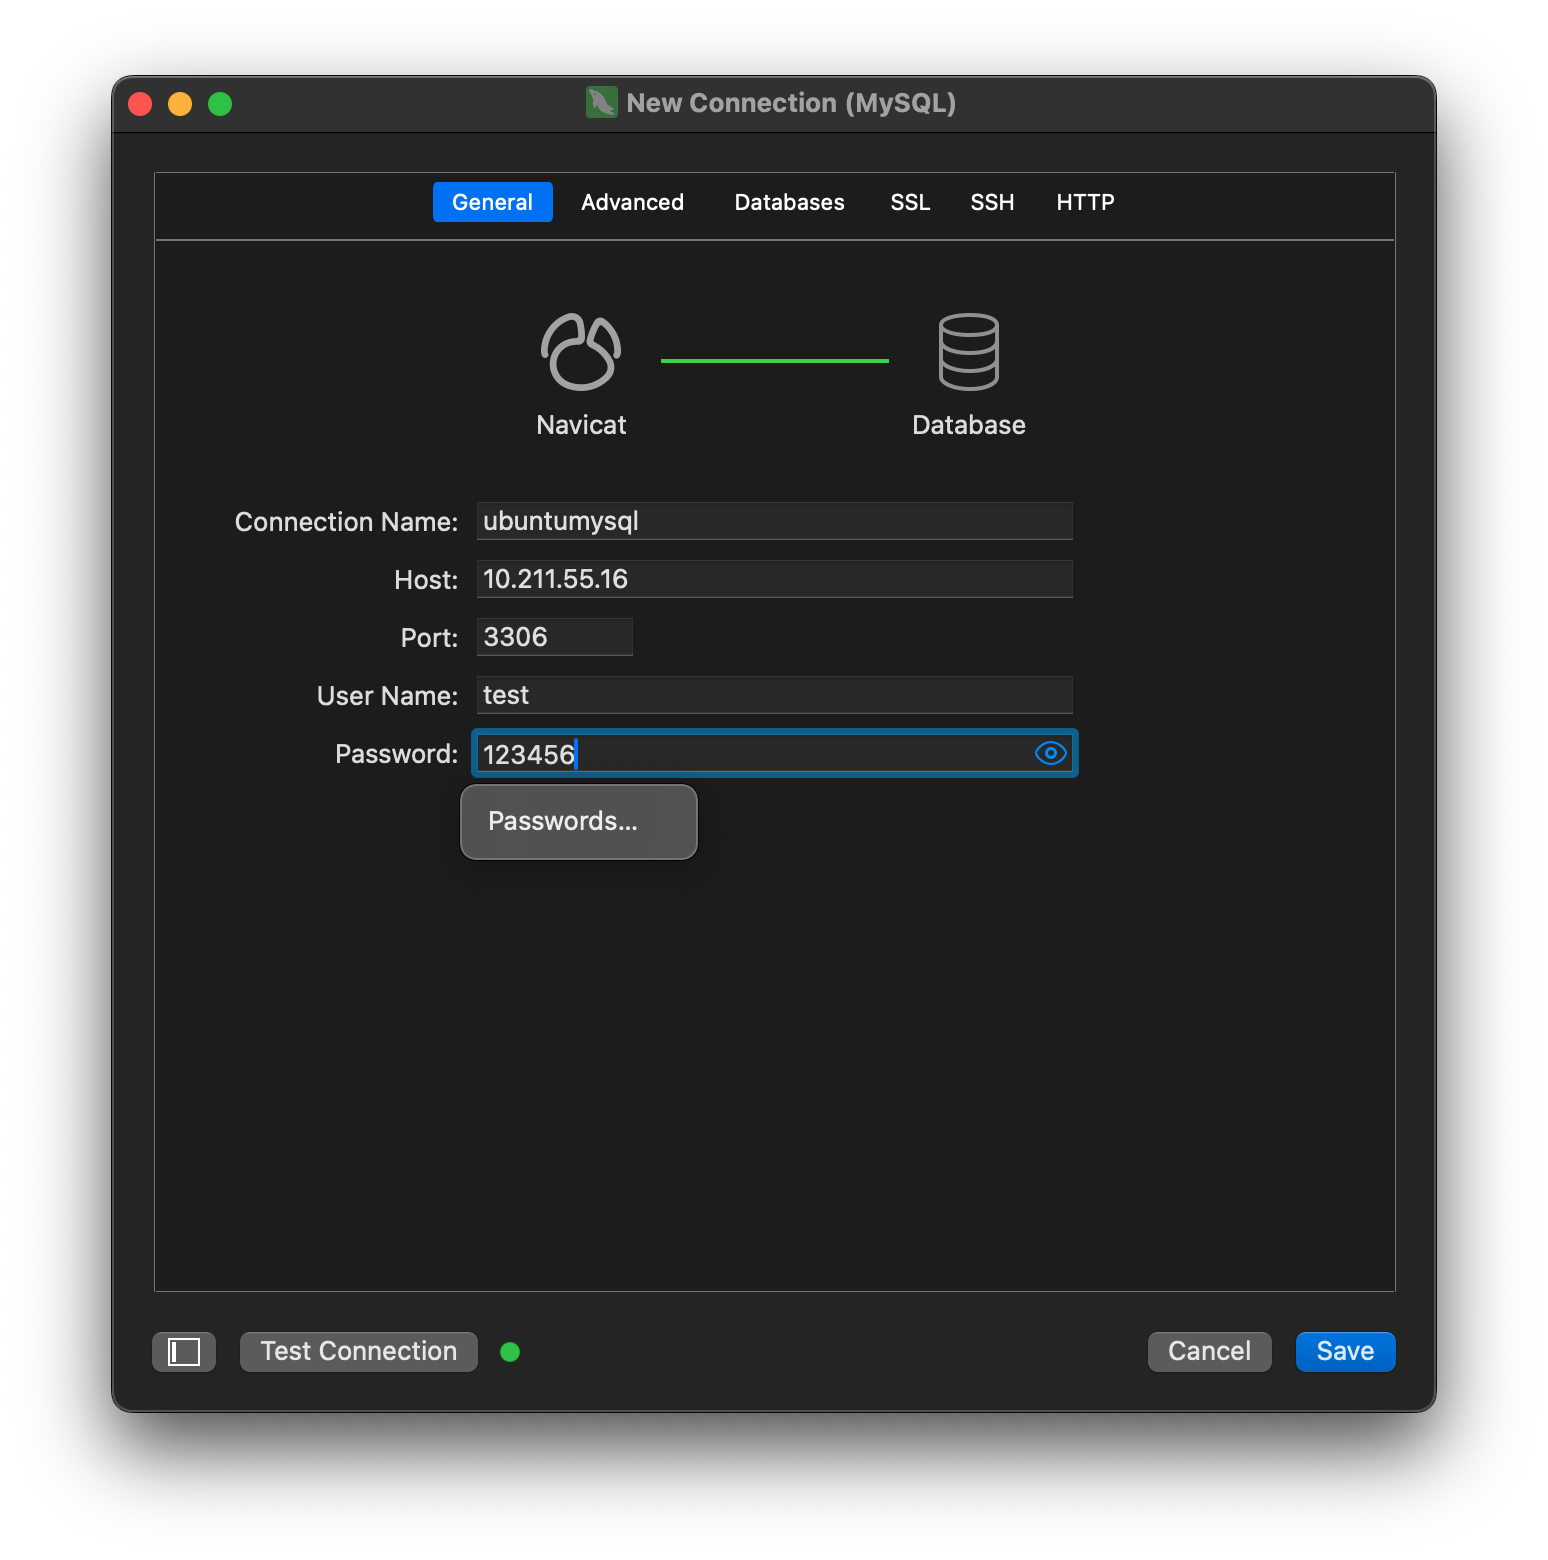1548x1560 pixels.
Task: Choose the Passwords... popup menu entry
Action: tap(578, 821)
